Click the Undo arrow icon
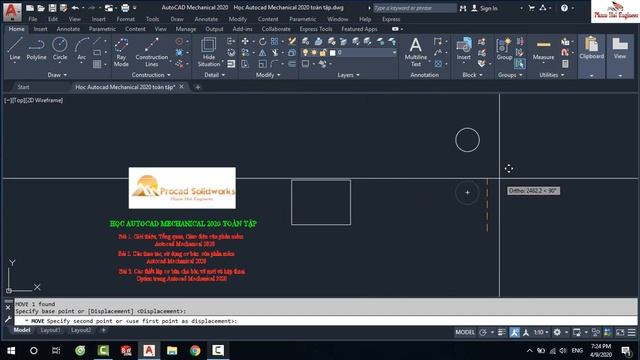 (75, 8)
